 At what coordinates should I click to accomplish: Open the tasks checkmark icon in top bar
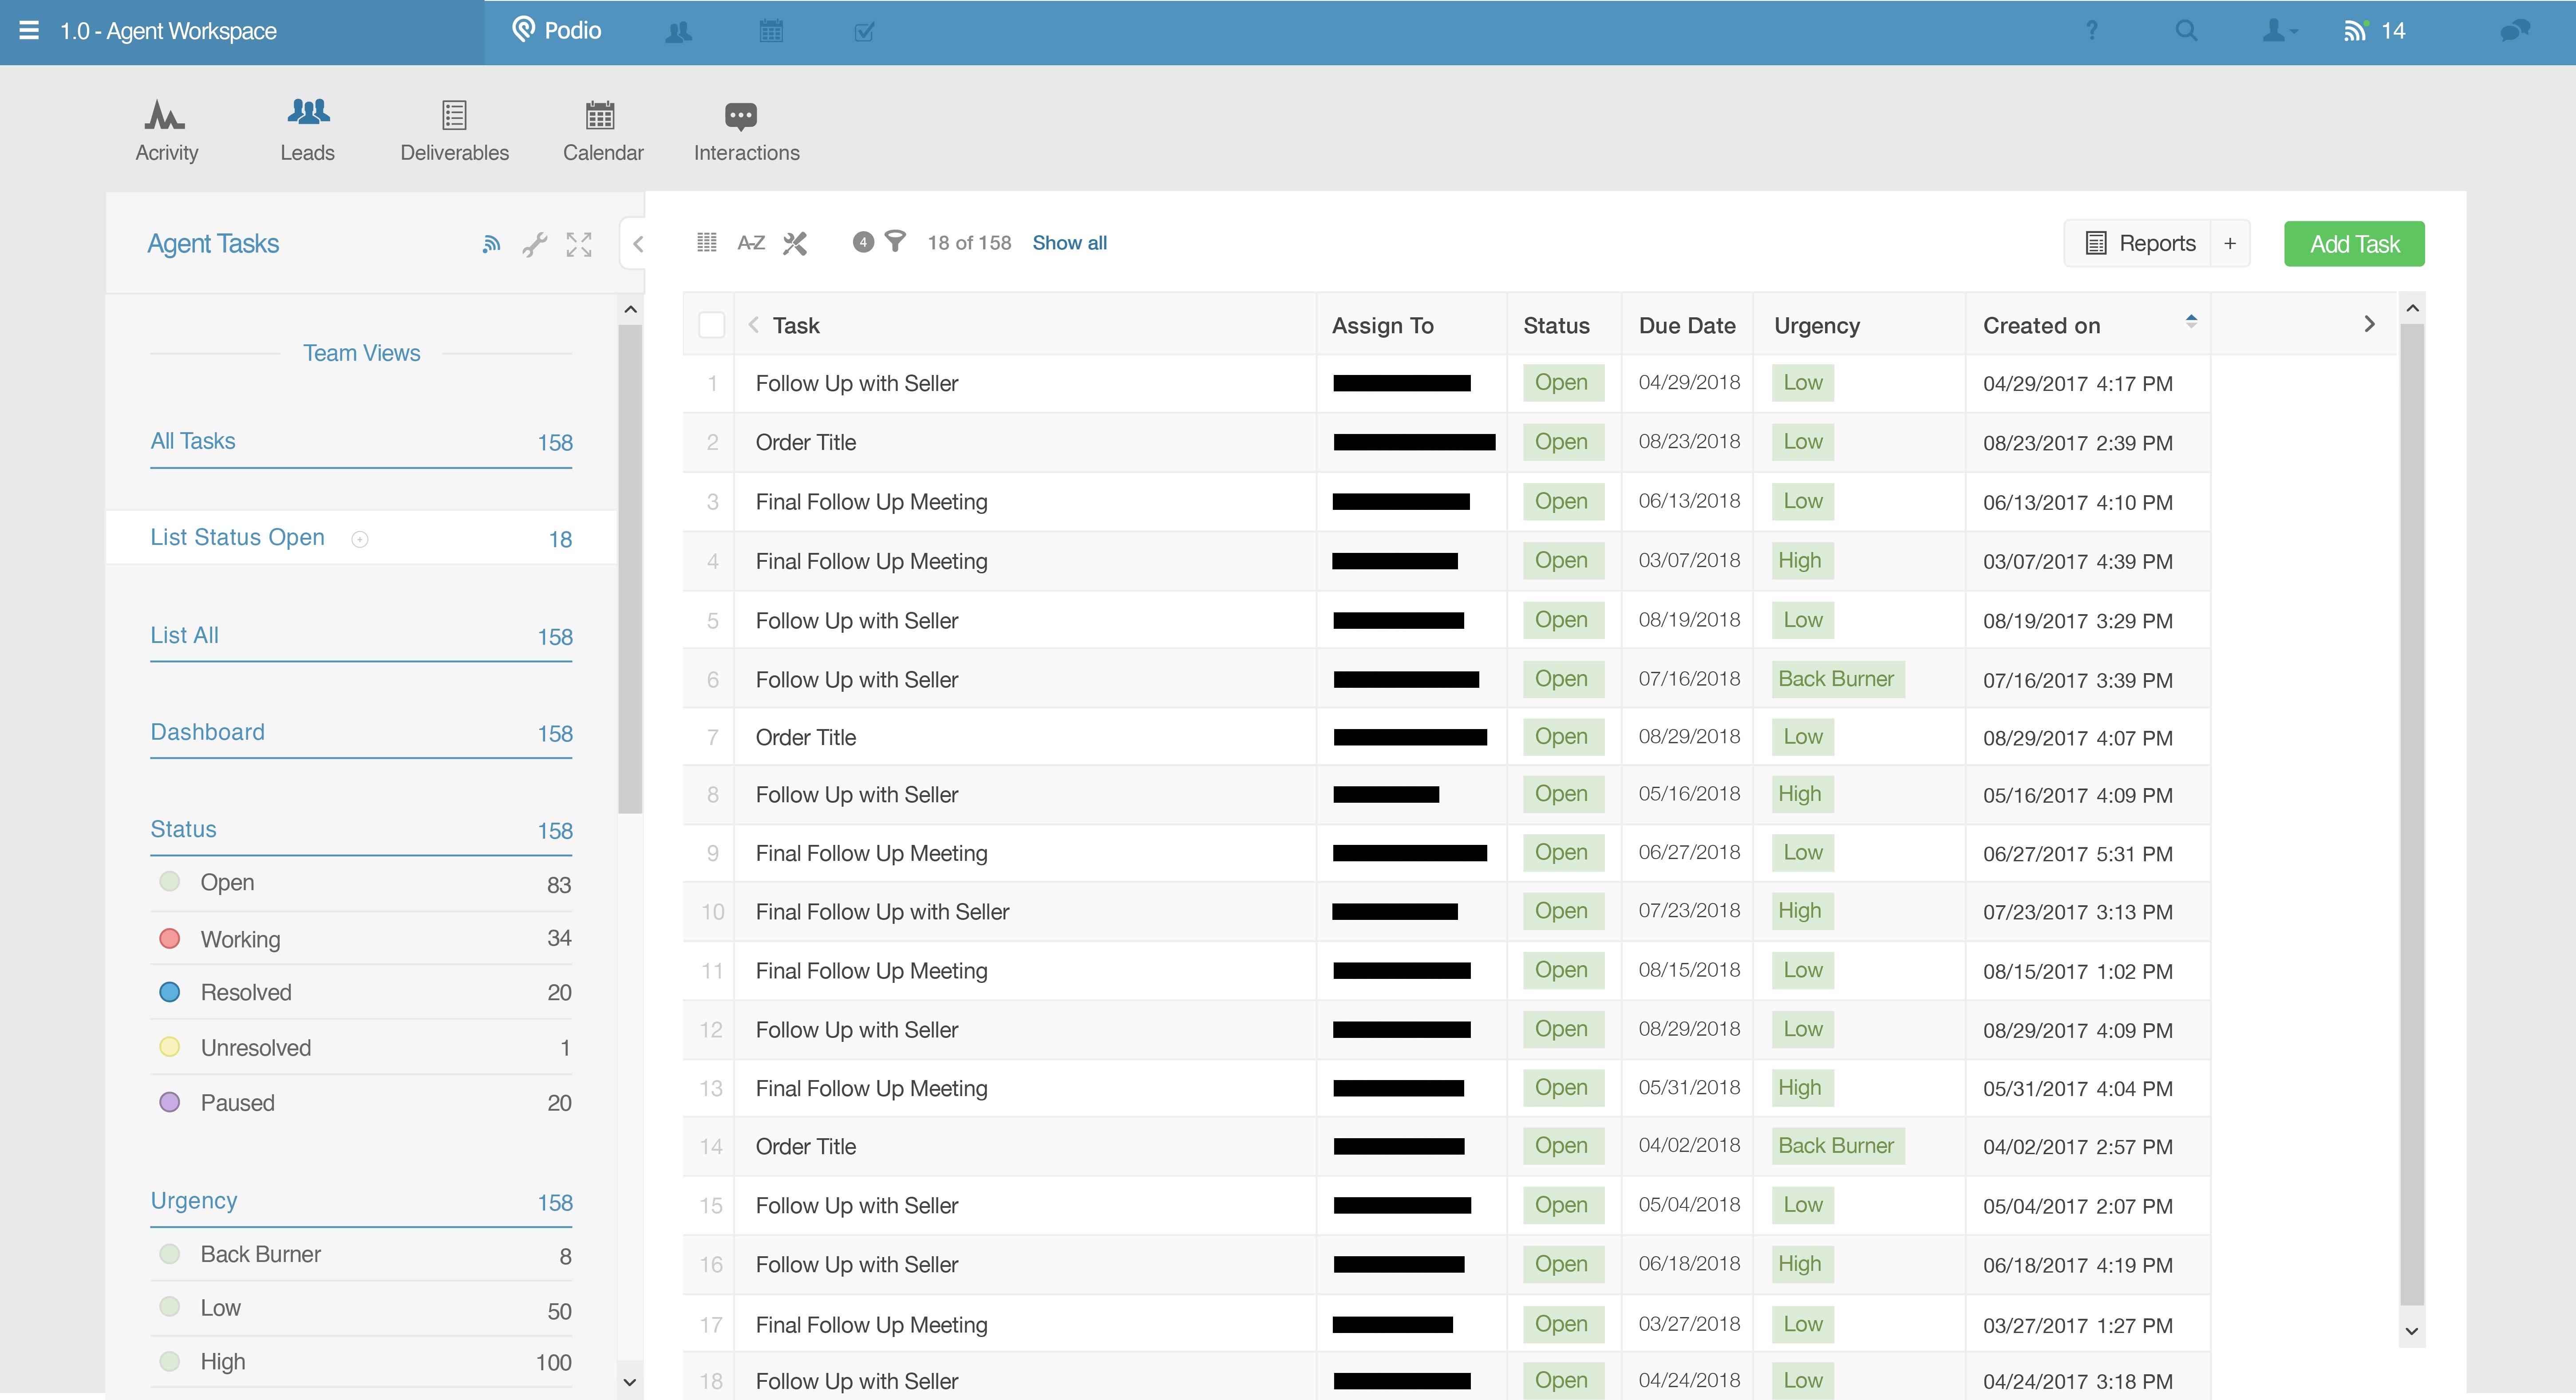pos(865,32)
